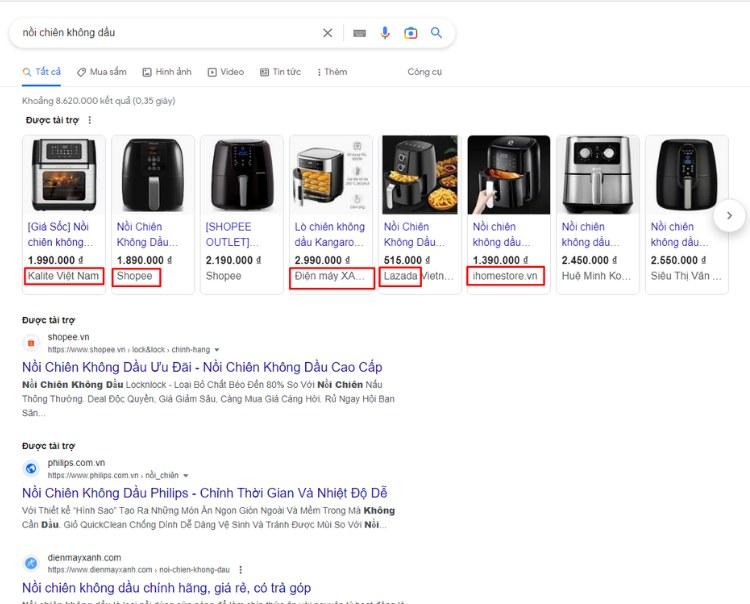Viewport: 750px width, 604px height.
Task: Click Siêu Thị Văn fryer image
Action: point(687,175)
